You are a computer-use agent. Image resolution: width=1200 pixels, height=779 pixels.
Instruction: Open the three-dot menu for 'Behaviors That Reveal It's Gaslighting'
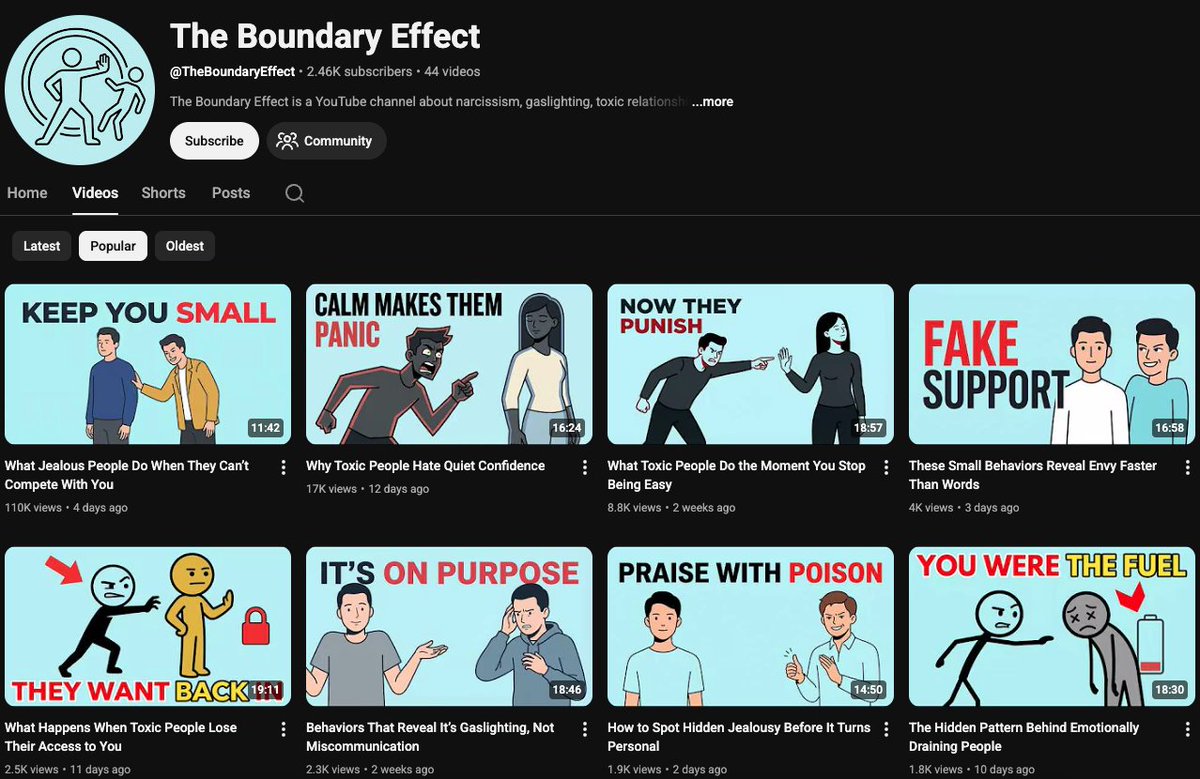pos(585,729)
